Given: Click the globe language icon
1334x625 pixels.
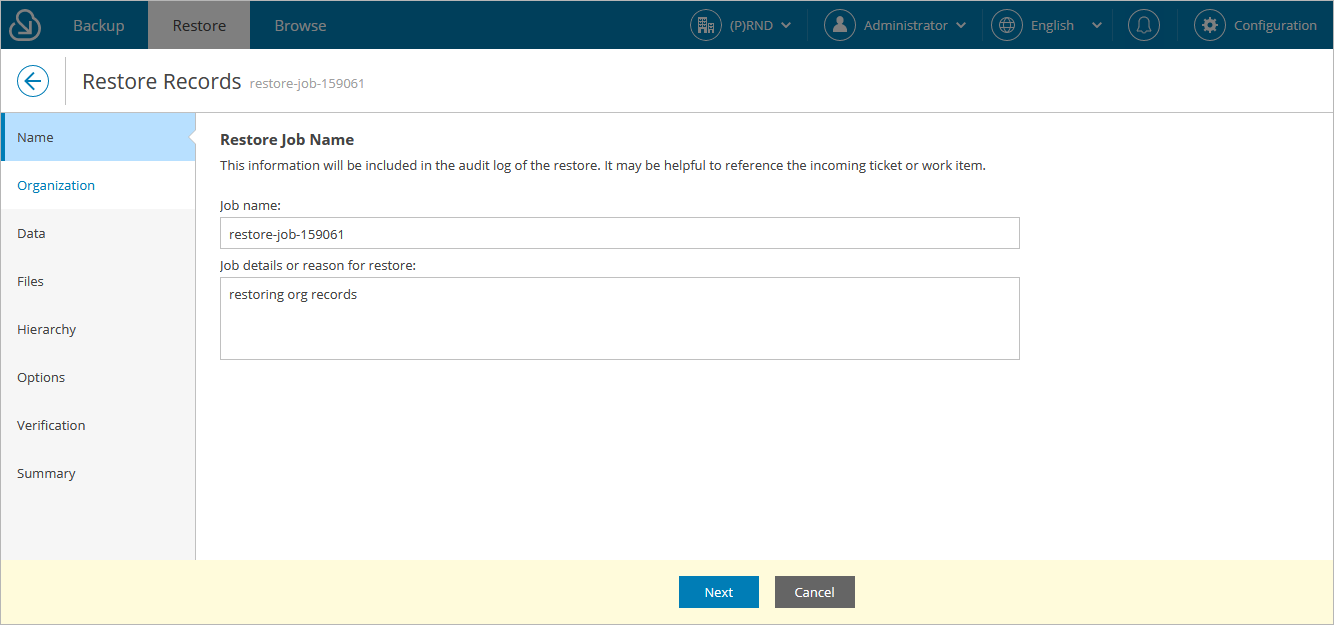Looking at the screenshot, I should tap(1007, 25).
